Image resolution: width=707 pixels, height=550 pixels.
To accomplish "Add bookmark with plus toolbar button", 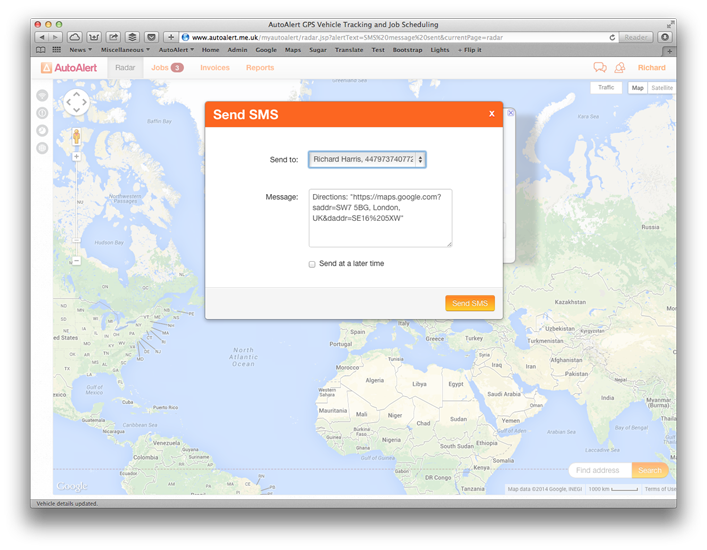I will [171, 37].
